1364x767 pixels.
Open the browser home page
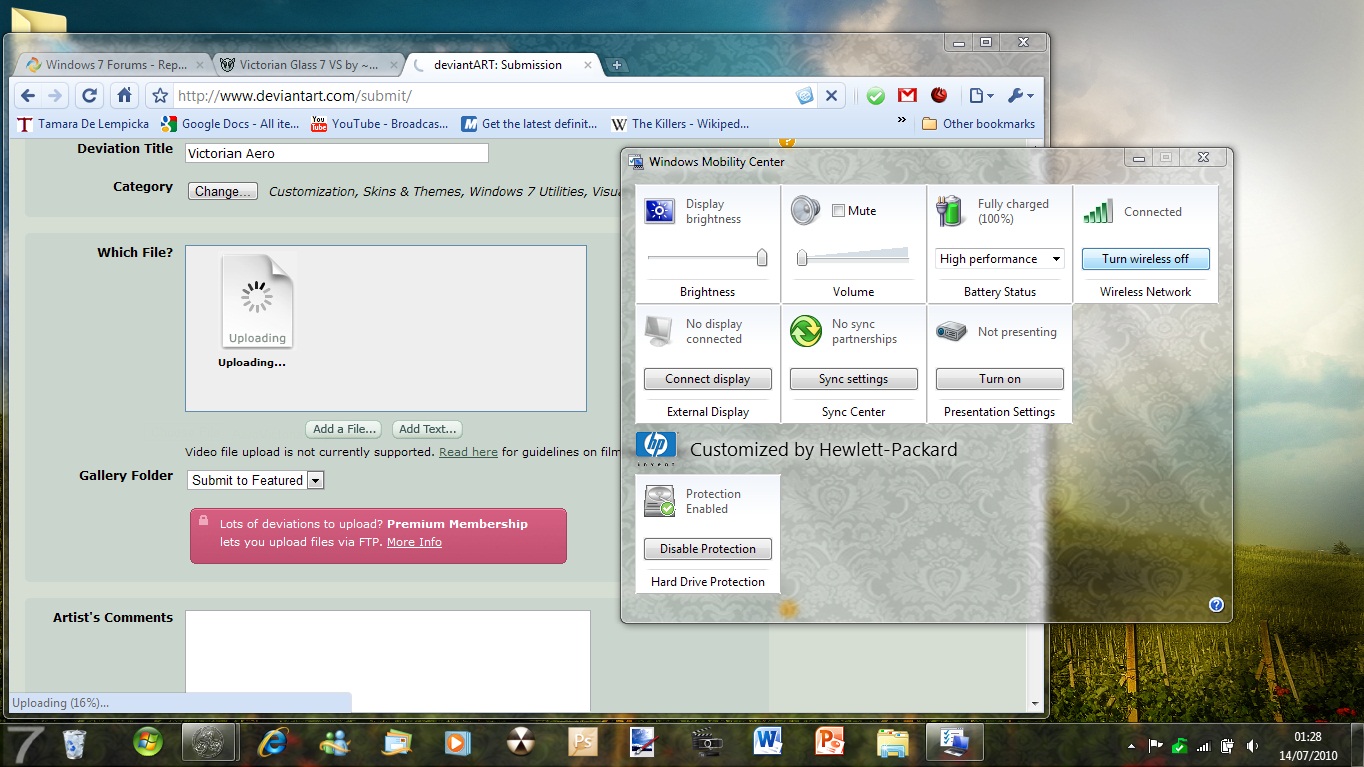(124, 96)
